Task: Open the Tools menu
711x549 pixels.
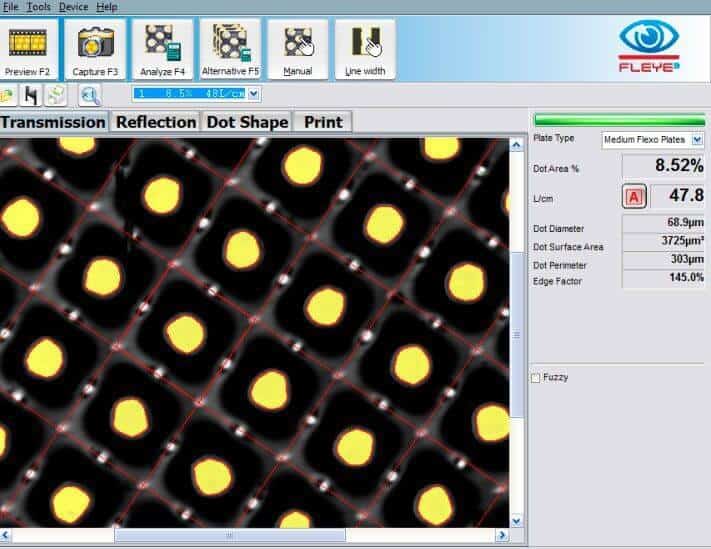Action: 39,7
